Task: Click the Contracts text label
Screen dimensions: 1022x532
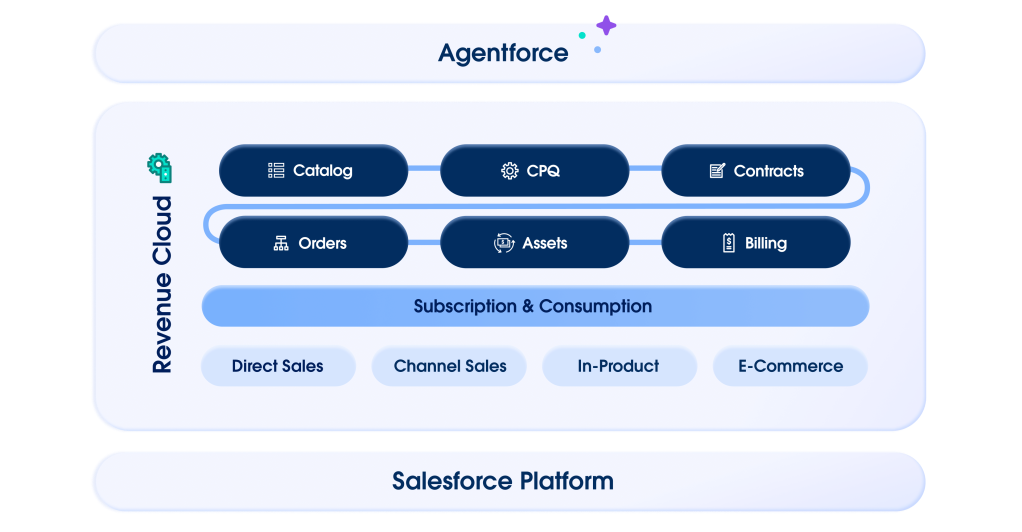Action: click(x=768, y=171)
